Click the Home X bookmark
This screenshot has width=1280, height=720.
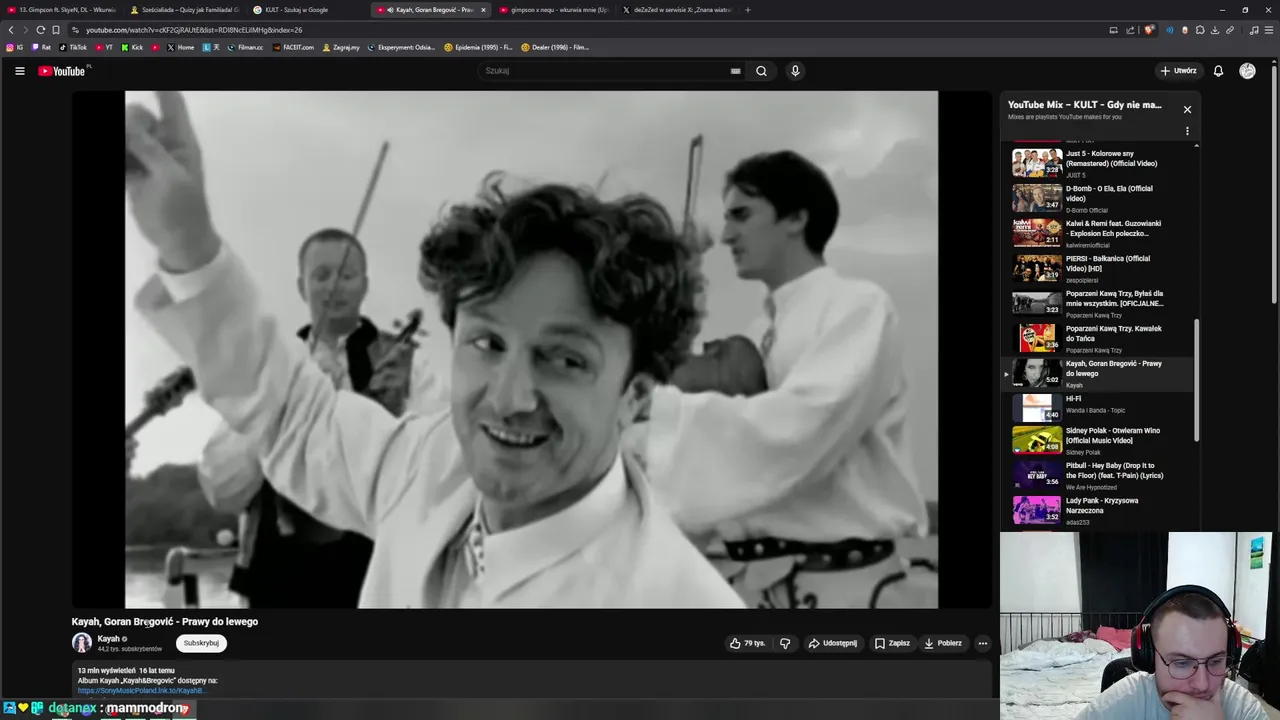[180, 47]
